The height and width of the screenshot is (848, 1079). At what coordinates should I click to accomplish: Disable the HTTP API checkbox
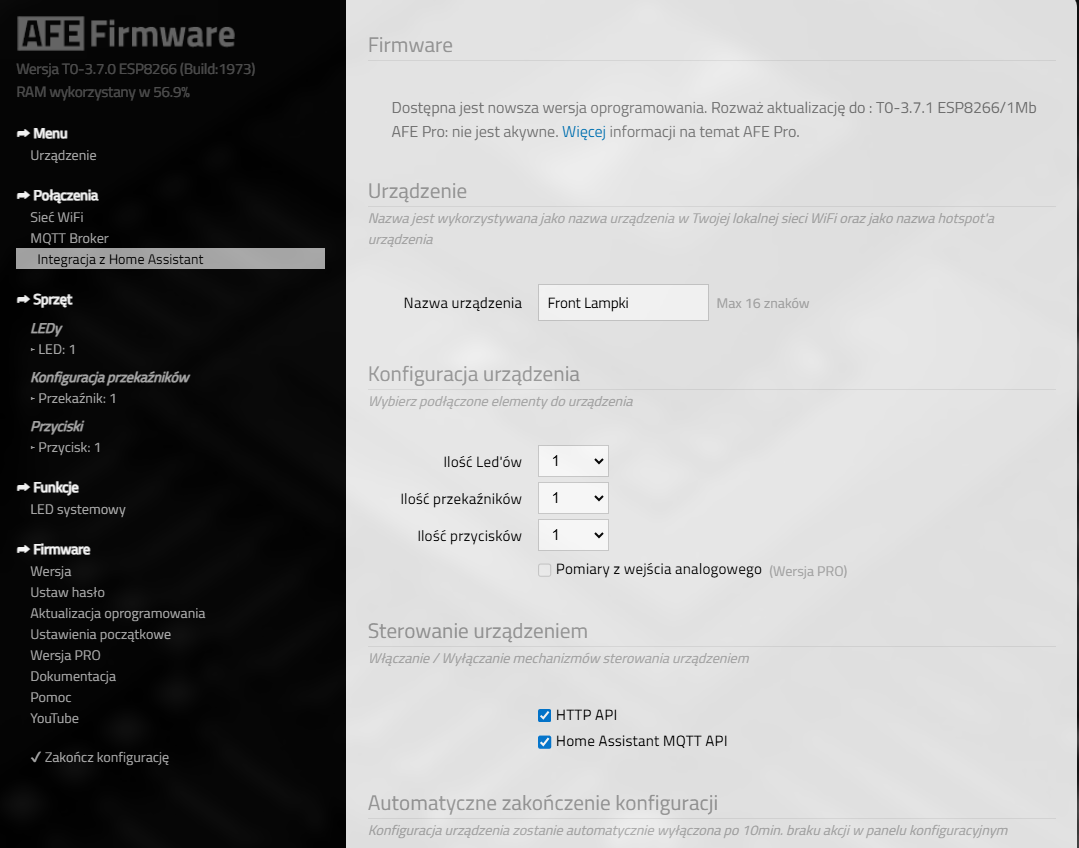pos(544,715)
